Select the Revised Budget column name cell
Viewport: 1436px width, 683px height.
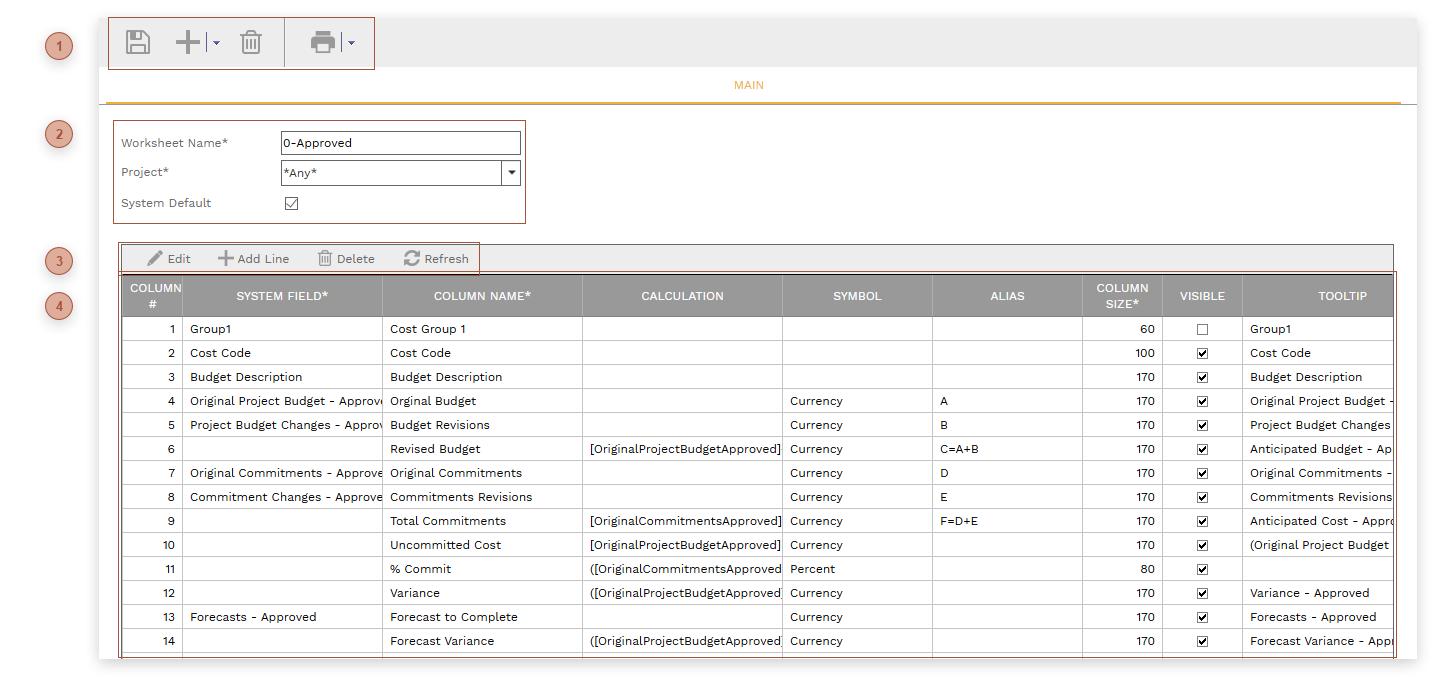(482, 449)
